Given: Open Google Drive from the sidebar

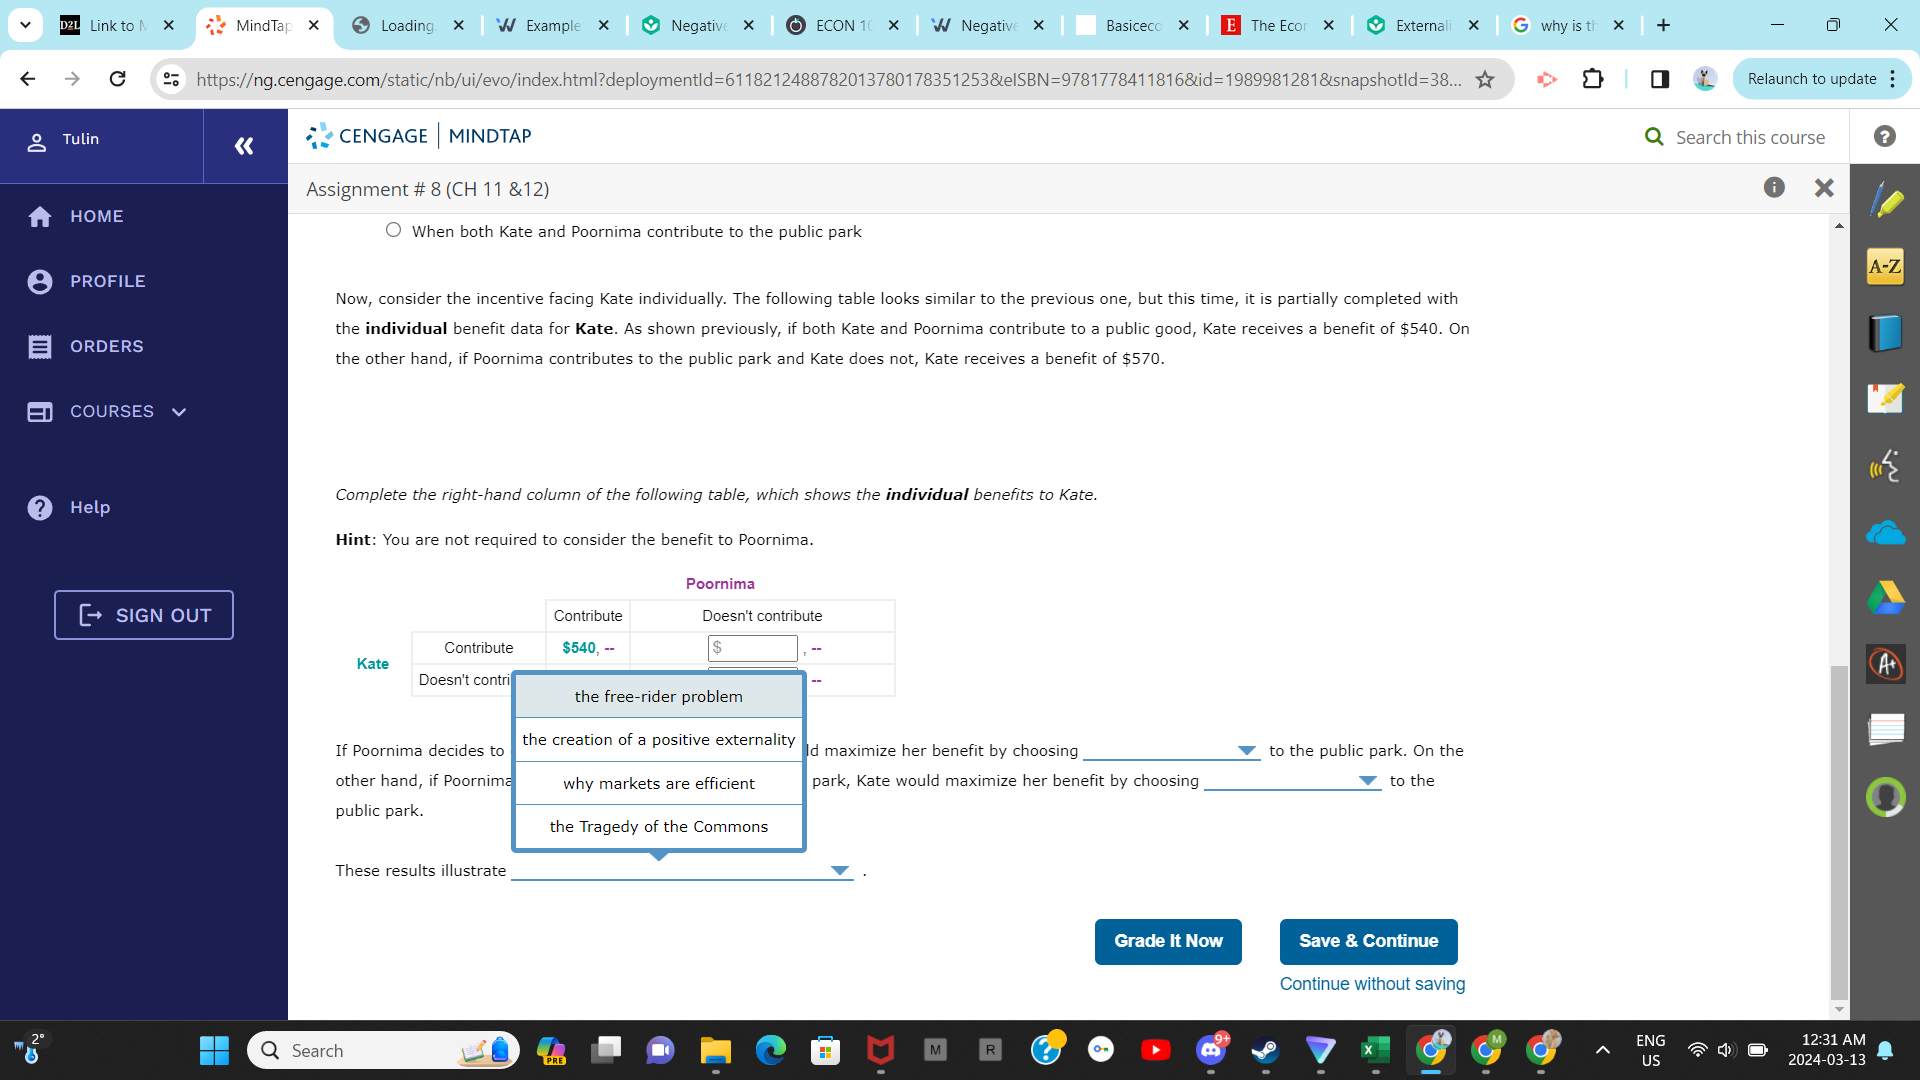Looking at the screenshot, I should point(1886,598).
